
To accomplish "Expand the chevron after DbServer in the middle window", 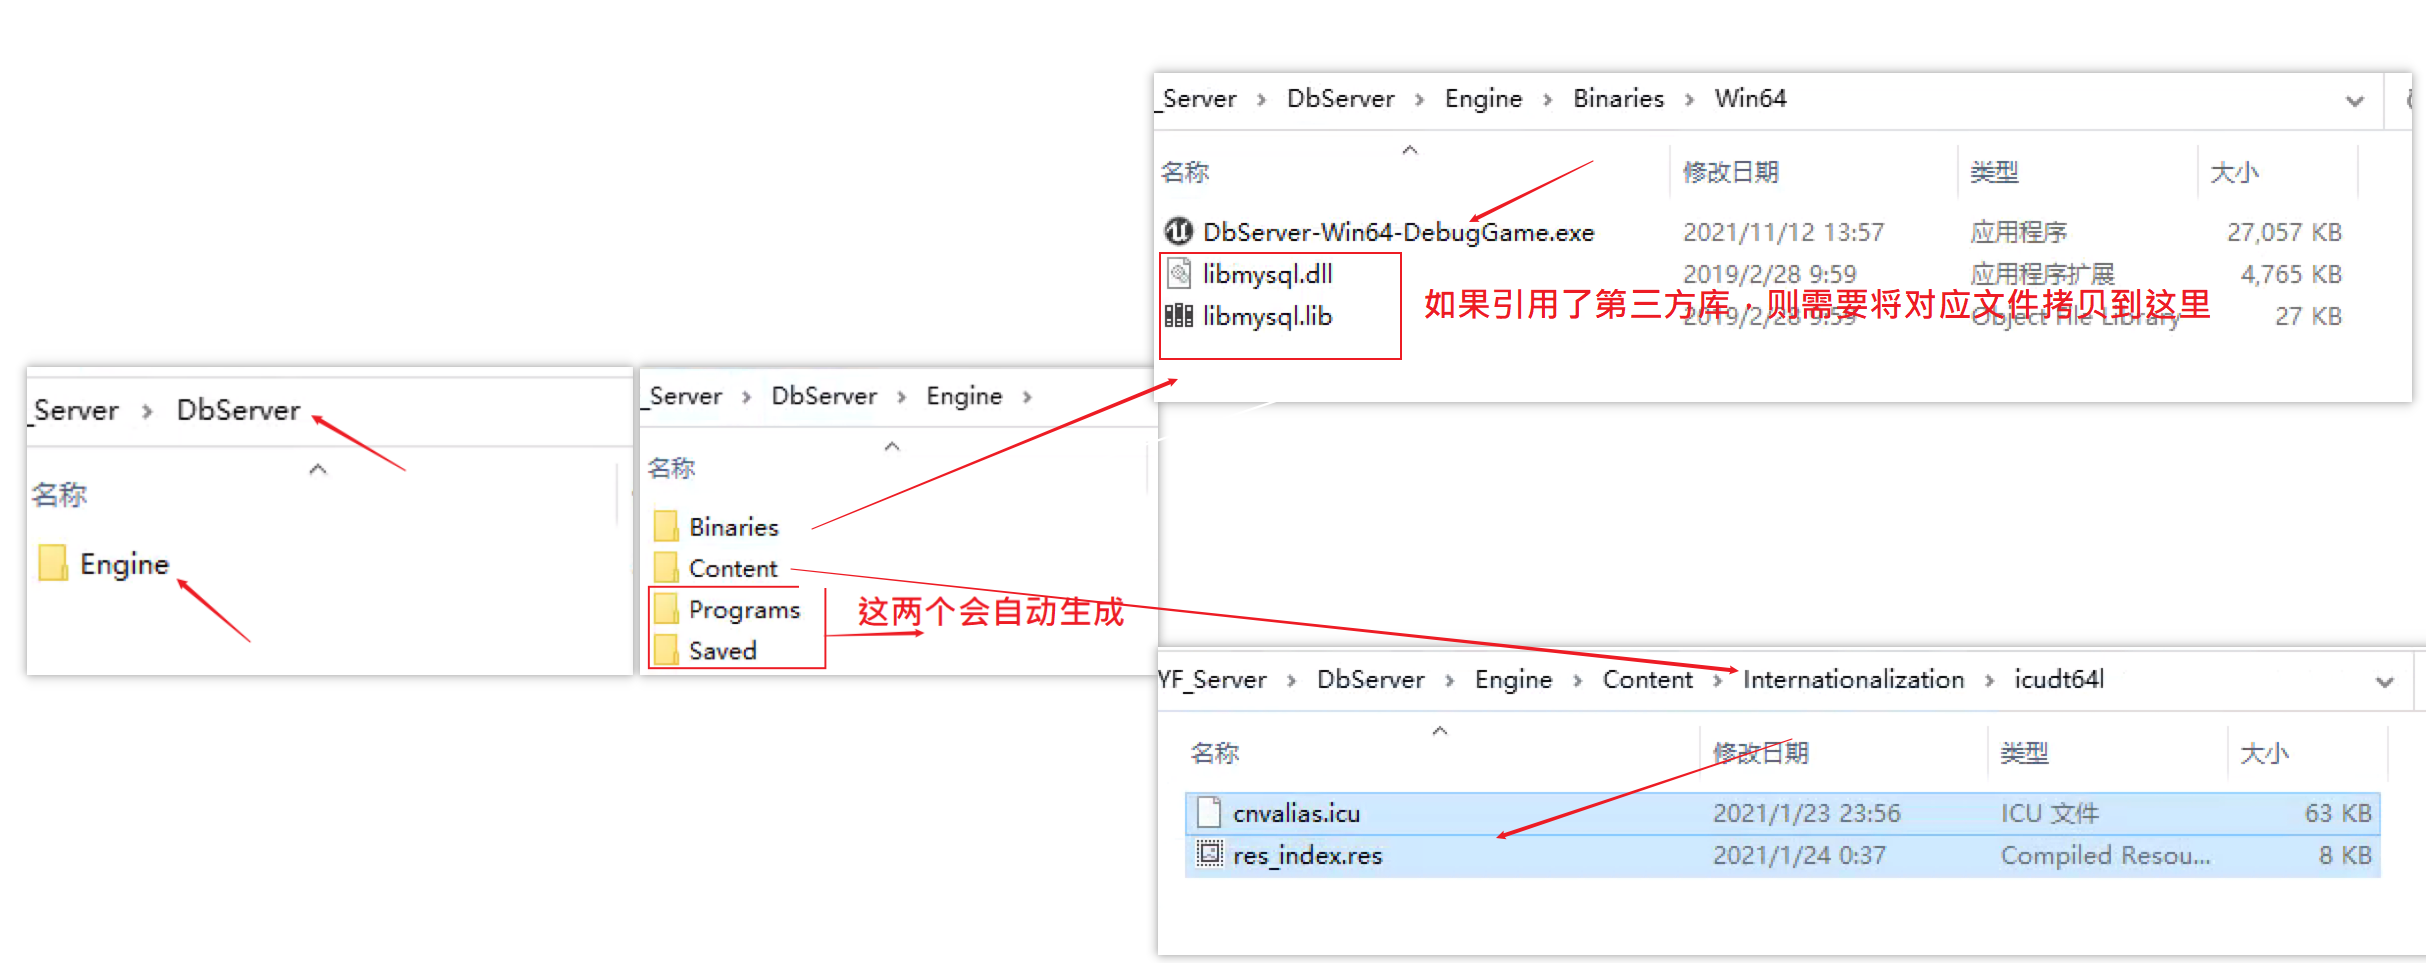I will pos(901,397).
